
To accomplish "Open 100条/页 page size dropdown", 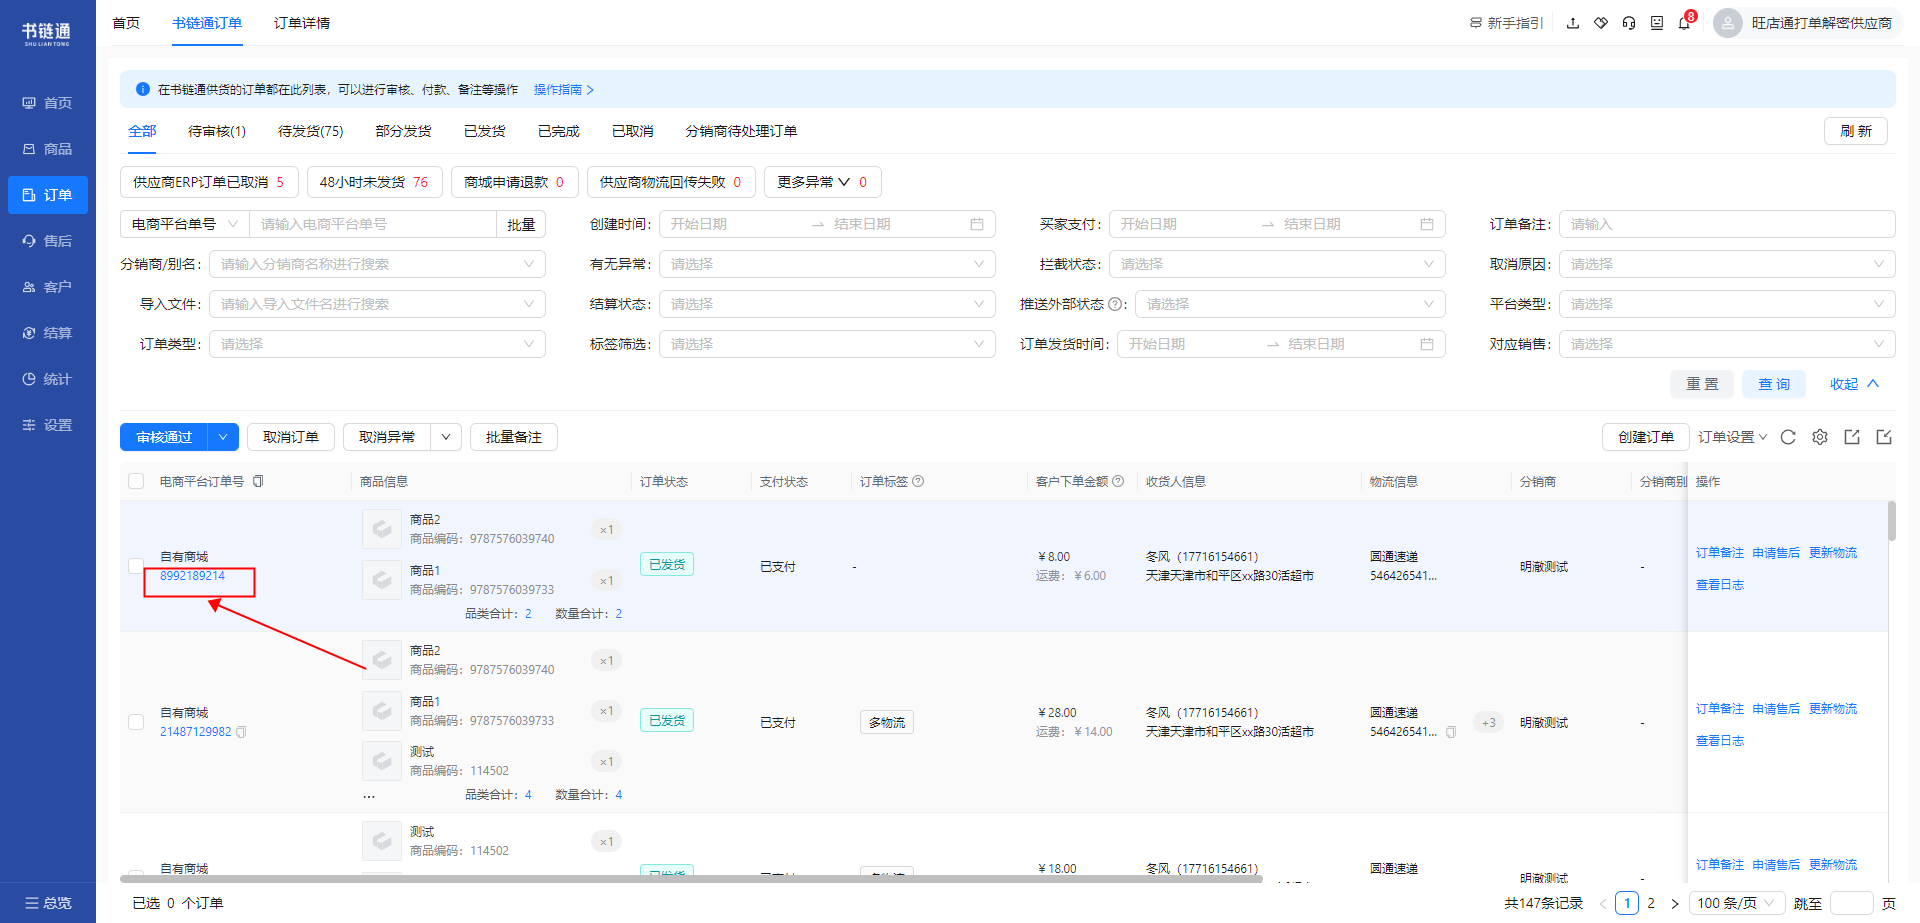I will pos(1737,903).
